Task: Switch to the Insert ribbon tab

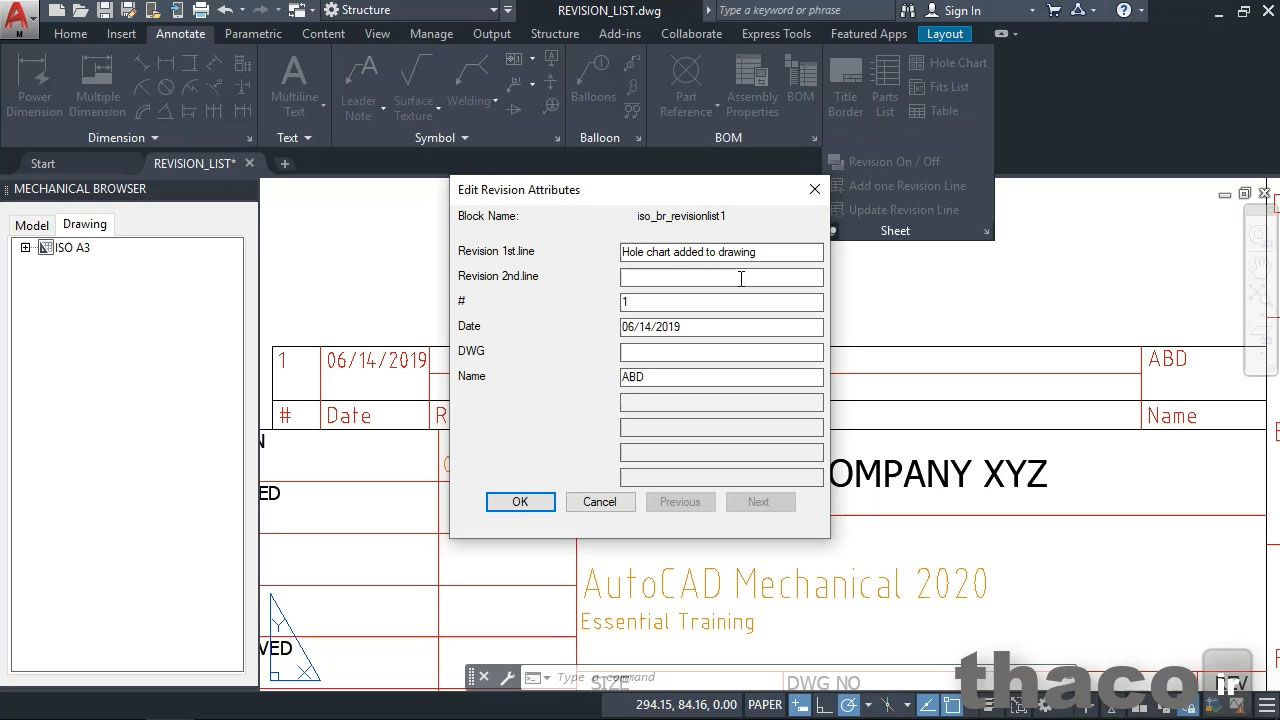Action: (x=121, y=34)
